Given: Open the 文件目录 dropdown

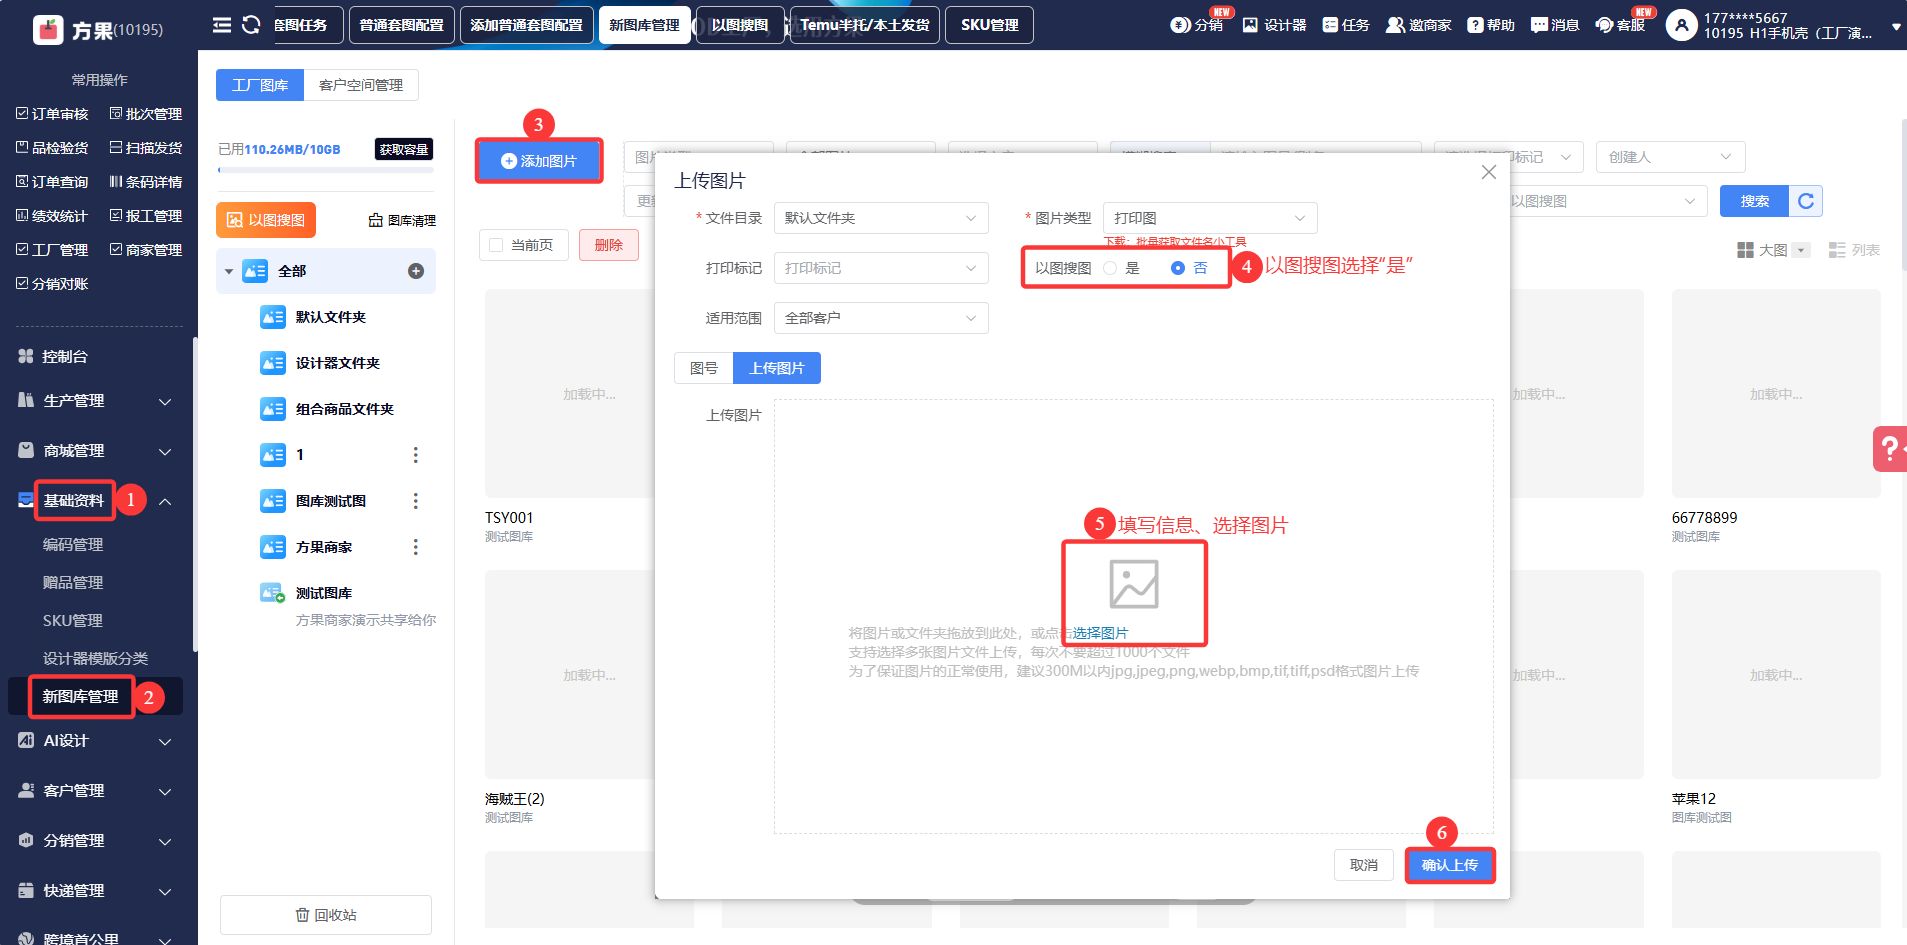Looking at the screenshot, I should 881,218.
